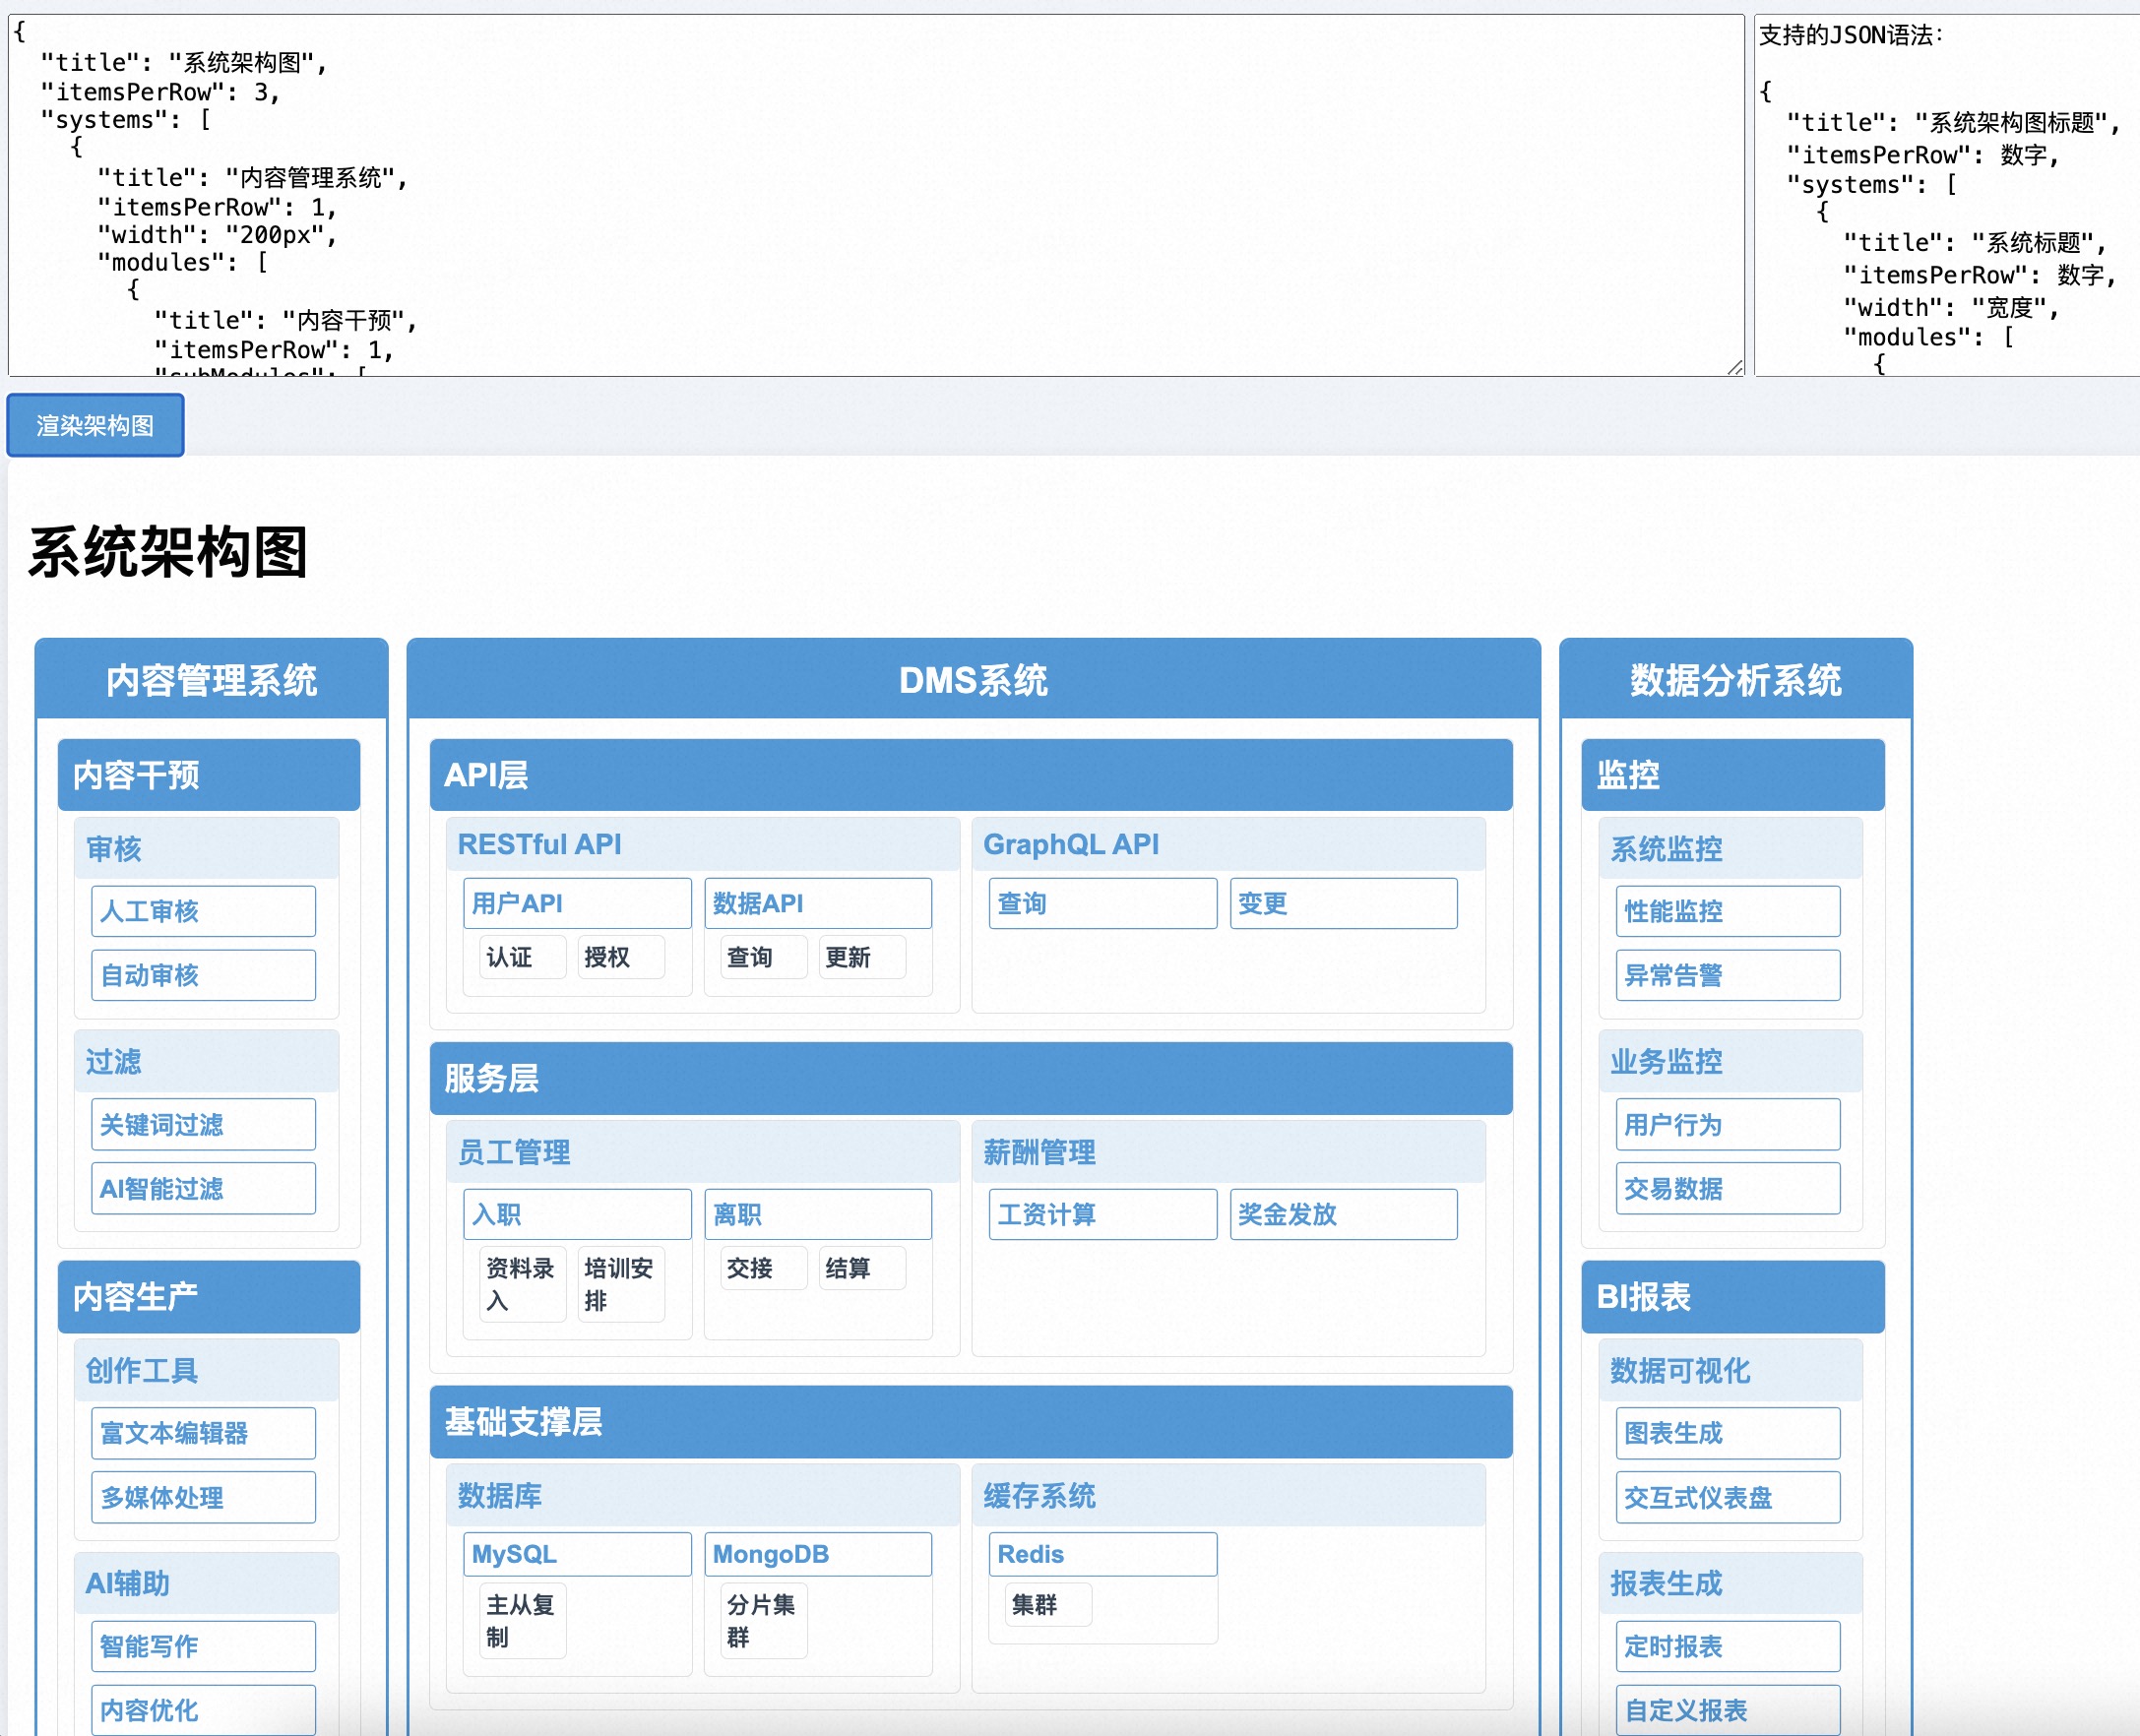Viewport: 2140px width, 1736px height.
Task: Click the 结算 chip
Action: pos(862,1269)
